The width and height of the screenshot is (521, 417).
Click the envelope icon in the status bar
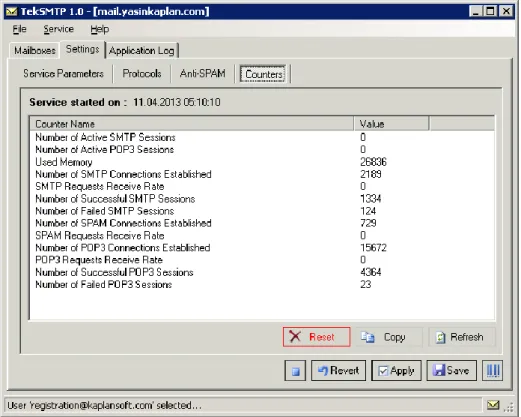point(493,405)
